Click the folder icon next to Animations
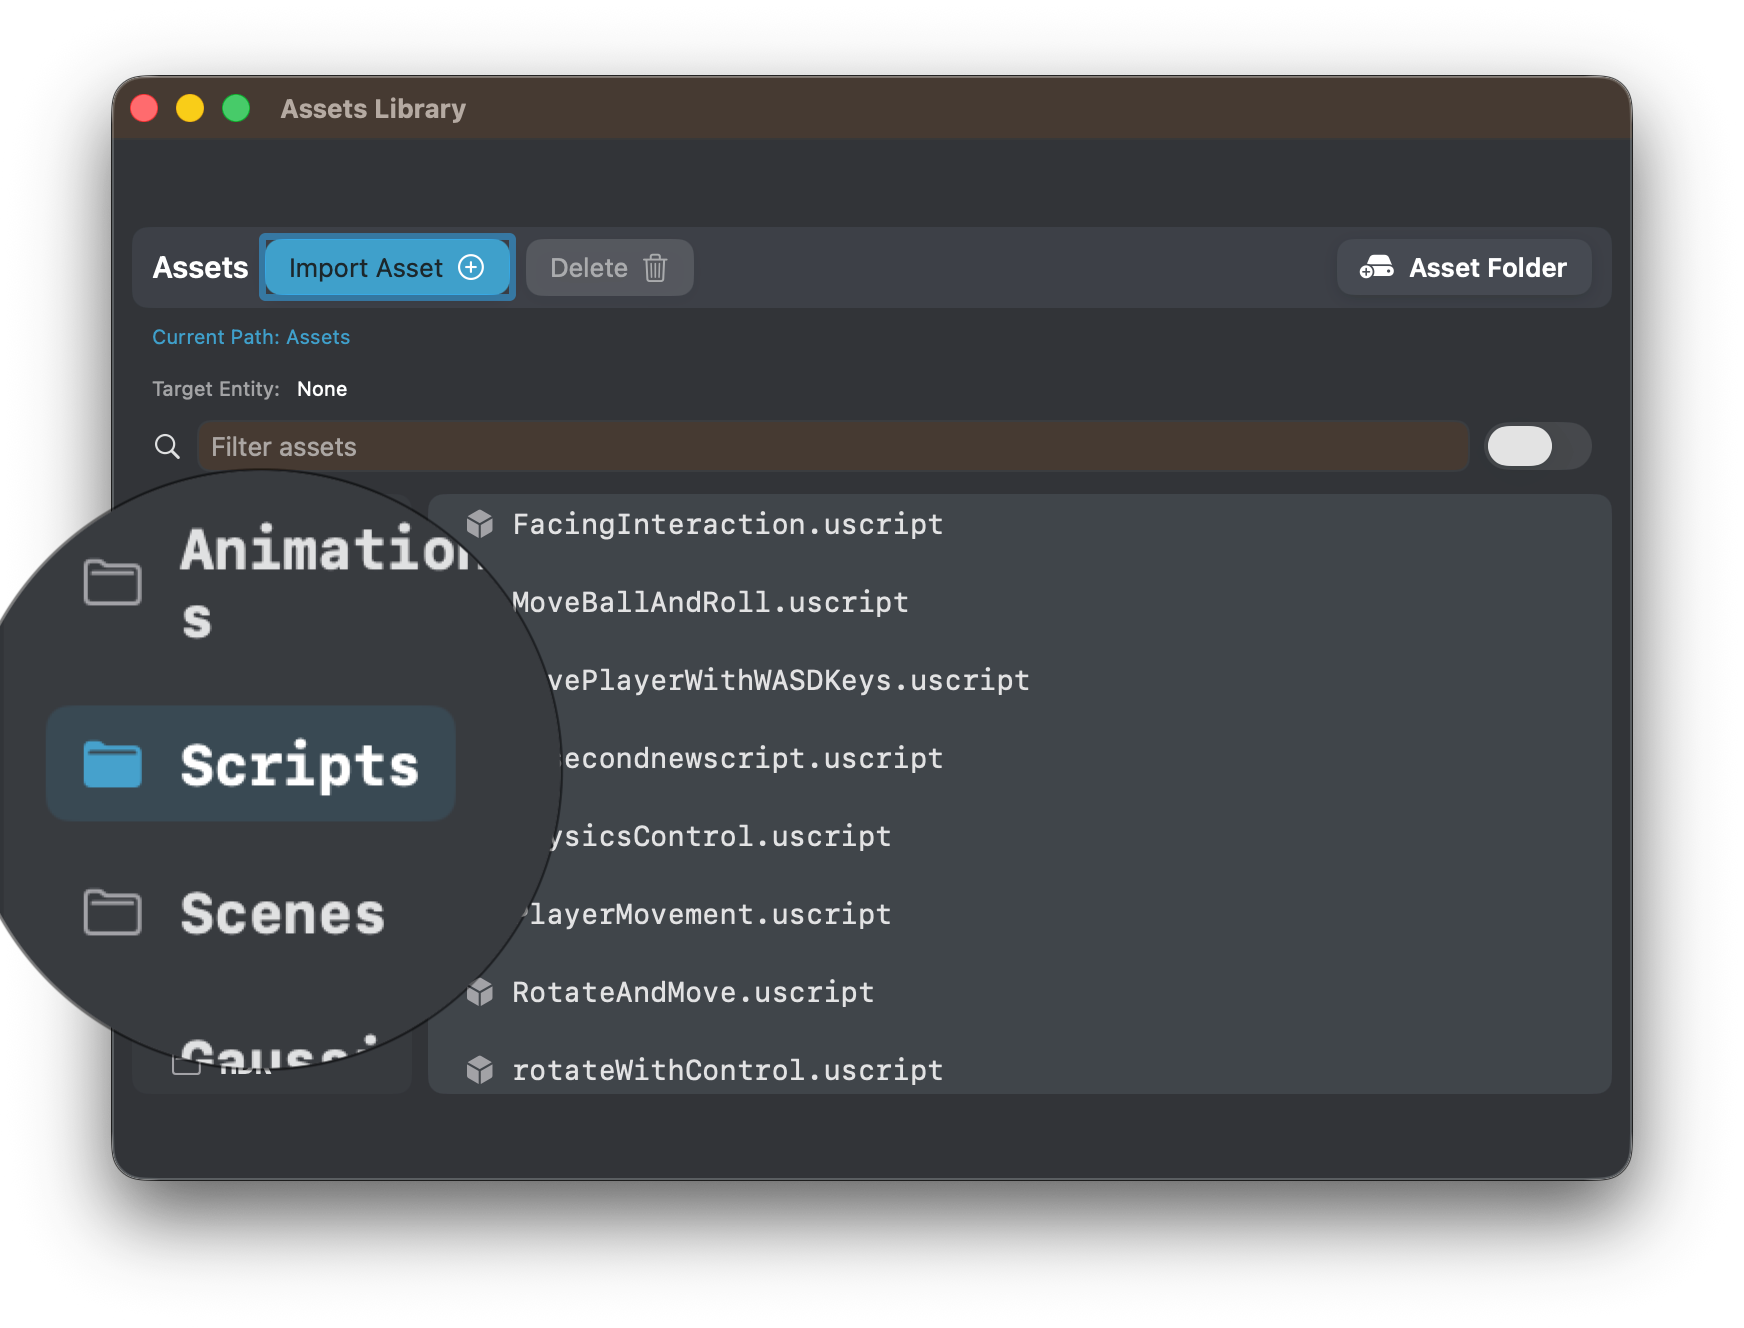 112,583
